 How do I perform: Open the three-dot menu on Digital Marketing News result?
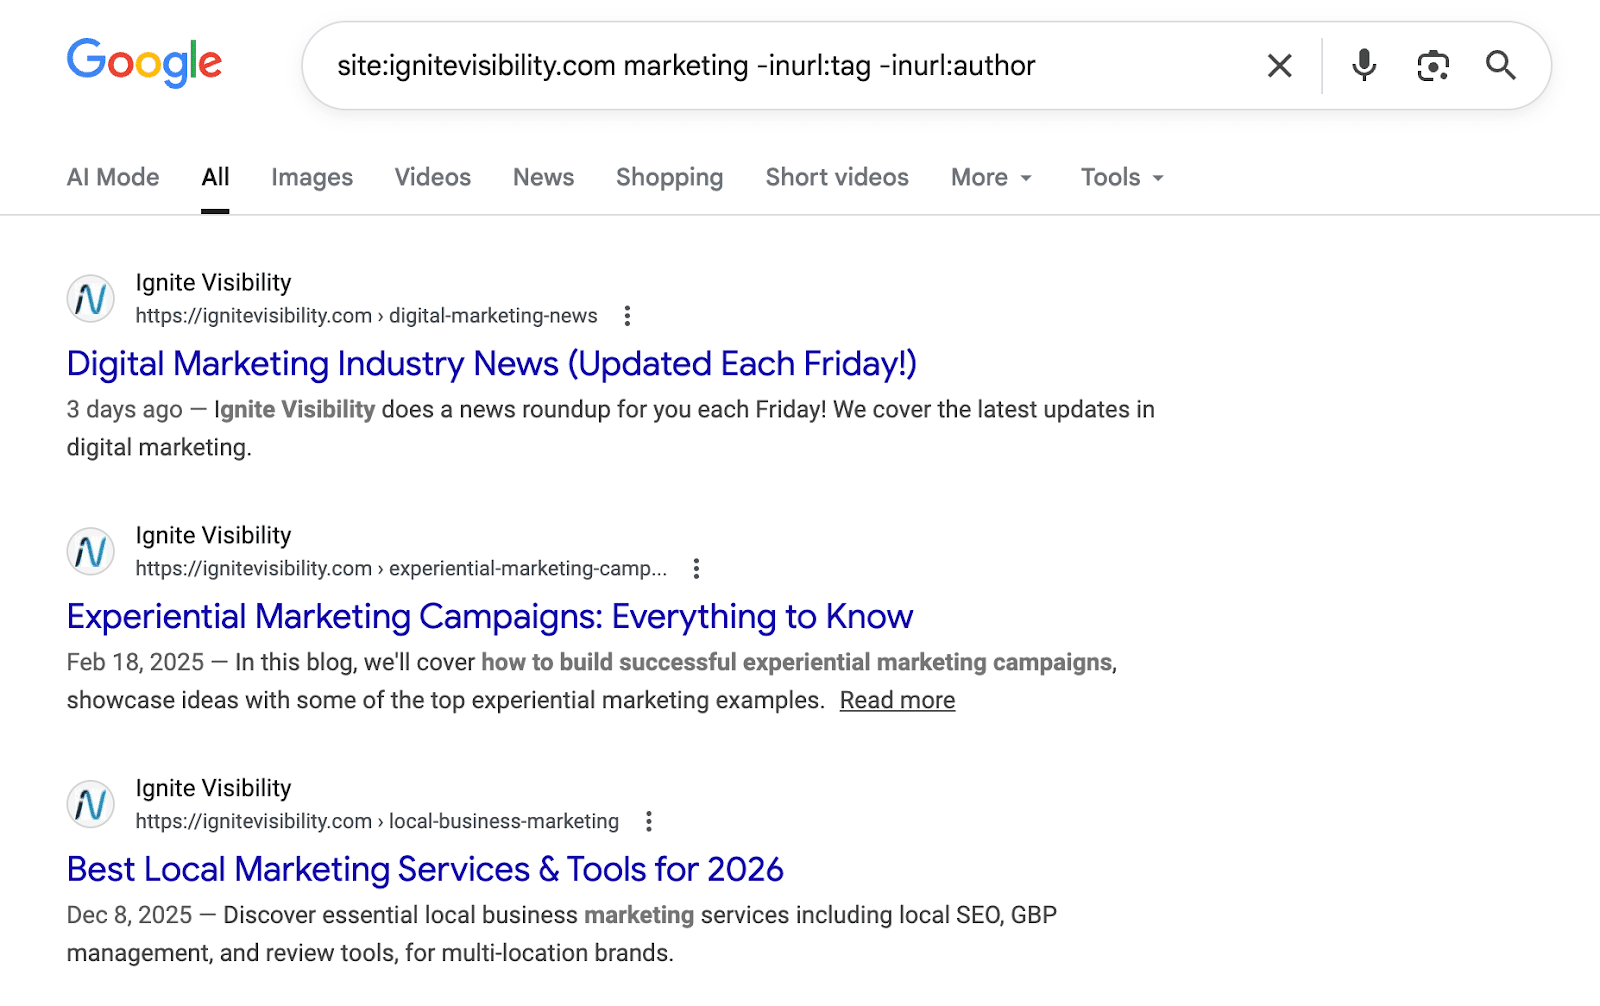tap(628, 314)
